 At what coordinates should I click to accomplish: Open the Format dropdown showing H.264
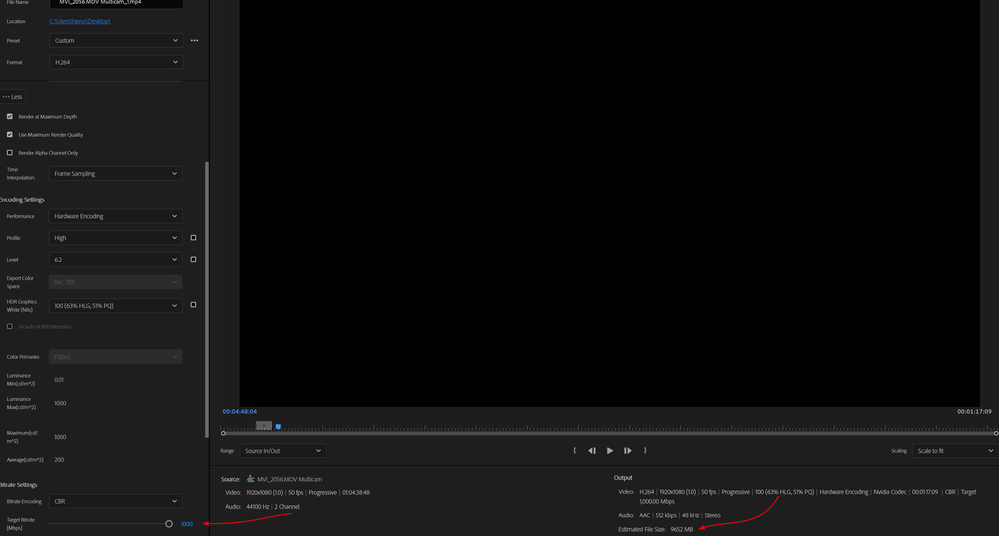(x=116, y=62)
